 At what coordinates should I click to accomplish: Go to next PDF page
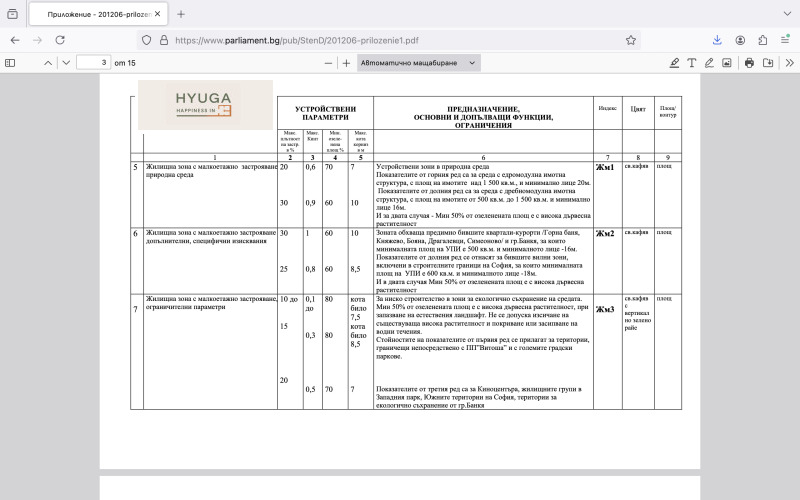point(66,62)
